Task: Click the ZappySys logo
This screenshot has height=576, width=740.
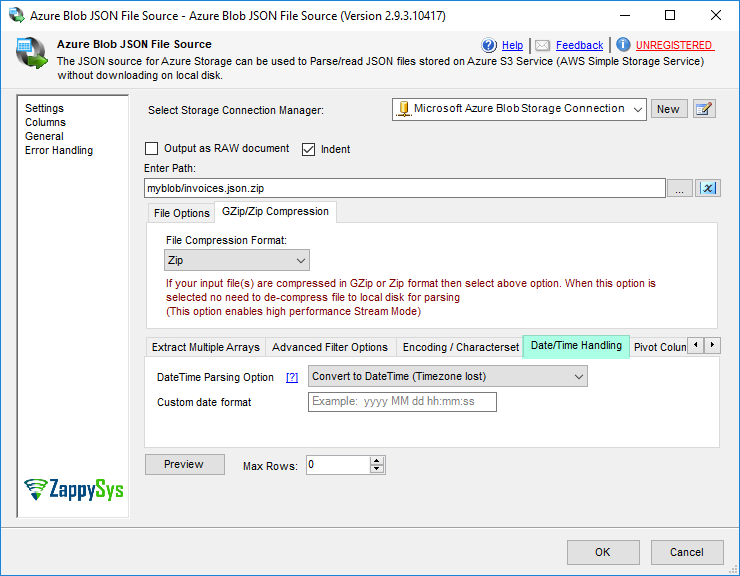Action: (x=74, y=489)
